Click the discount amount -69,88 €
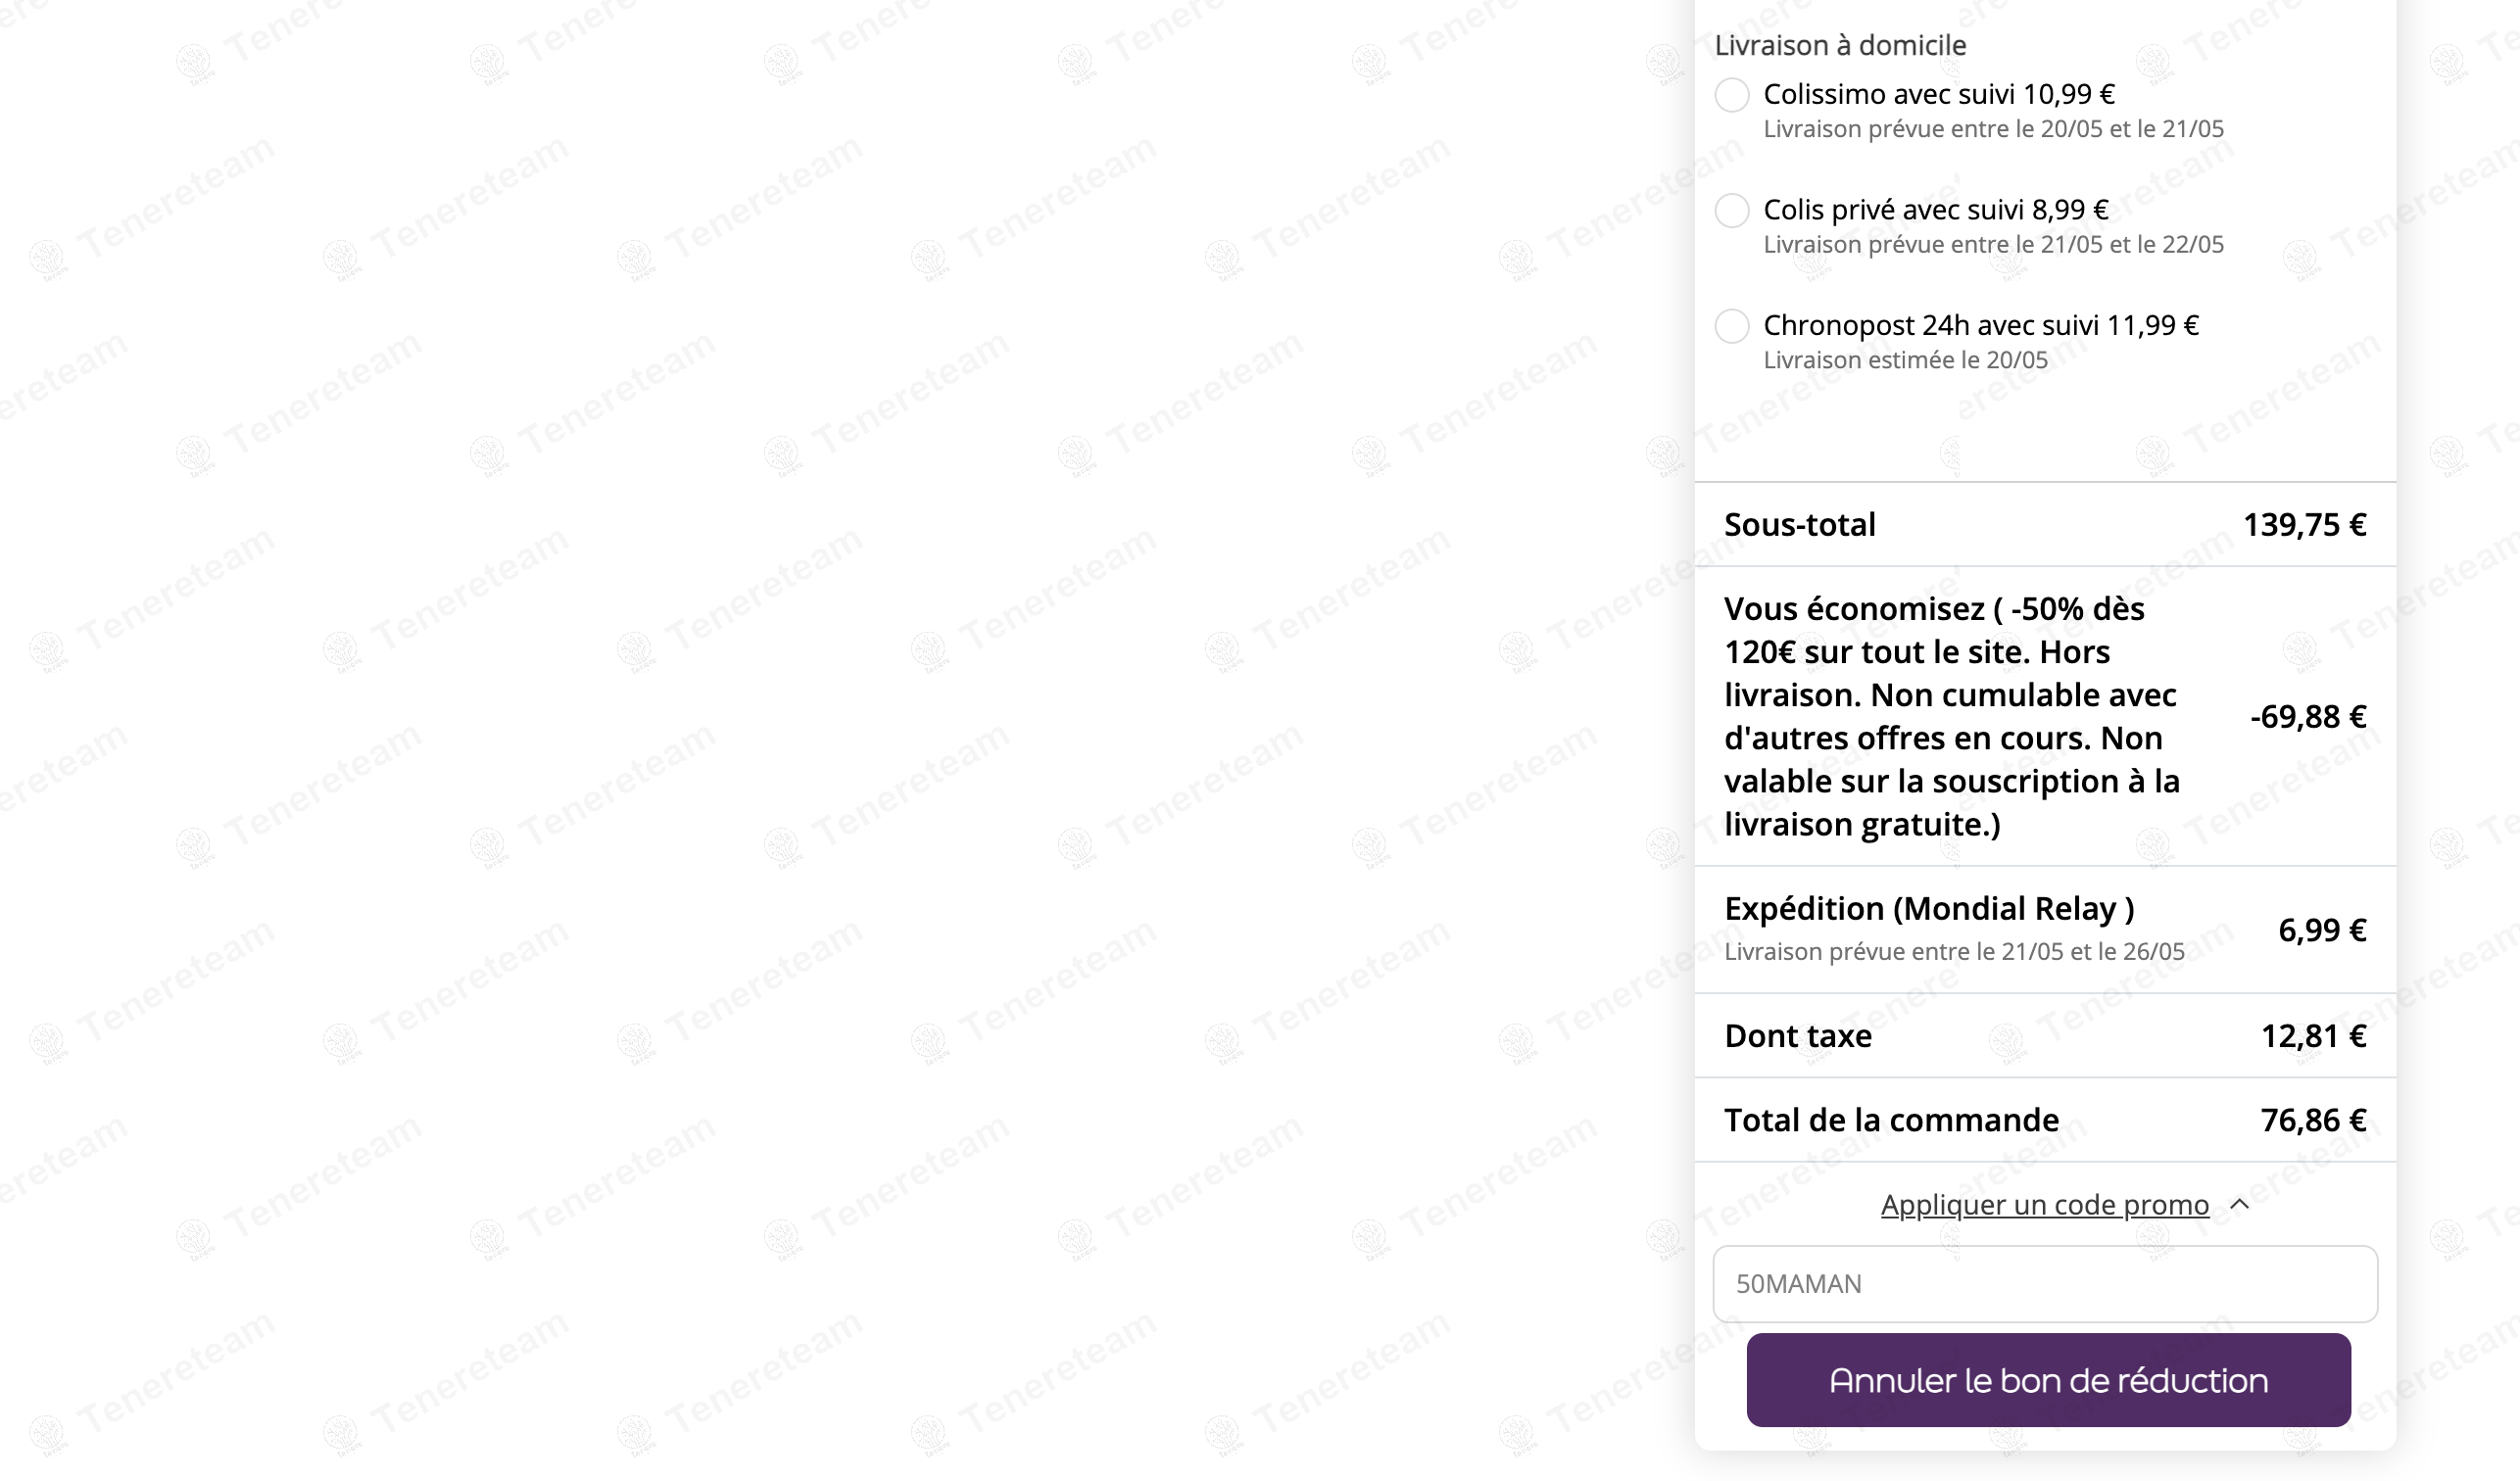The image size is (2520, 1481). tap(2308, 717)
